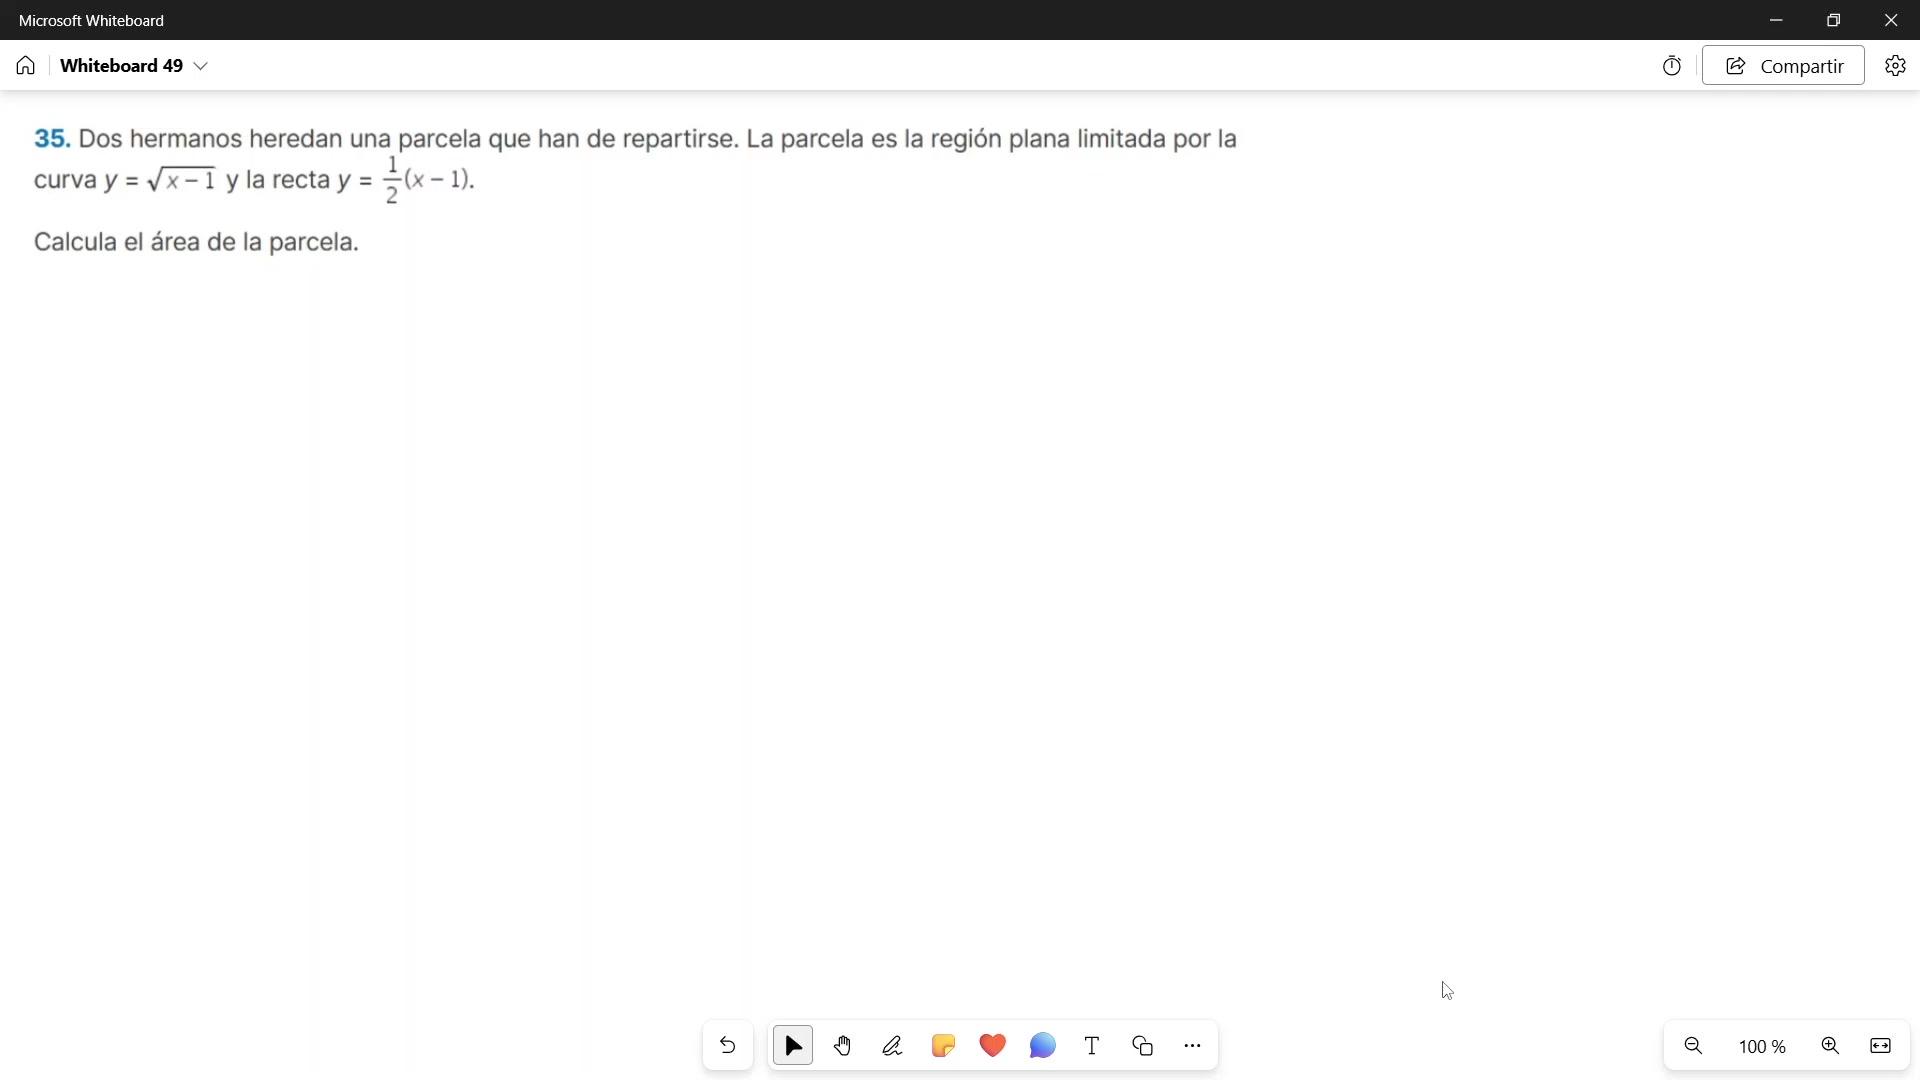Open the settings gear menu
1920x1080 pixels.
[1895, 66]
